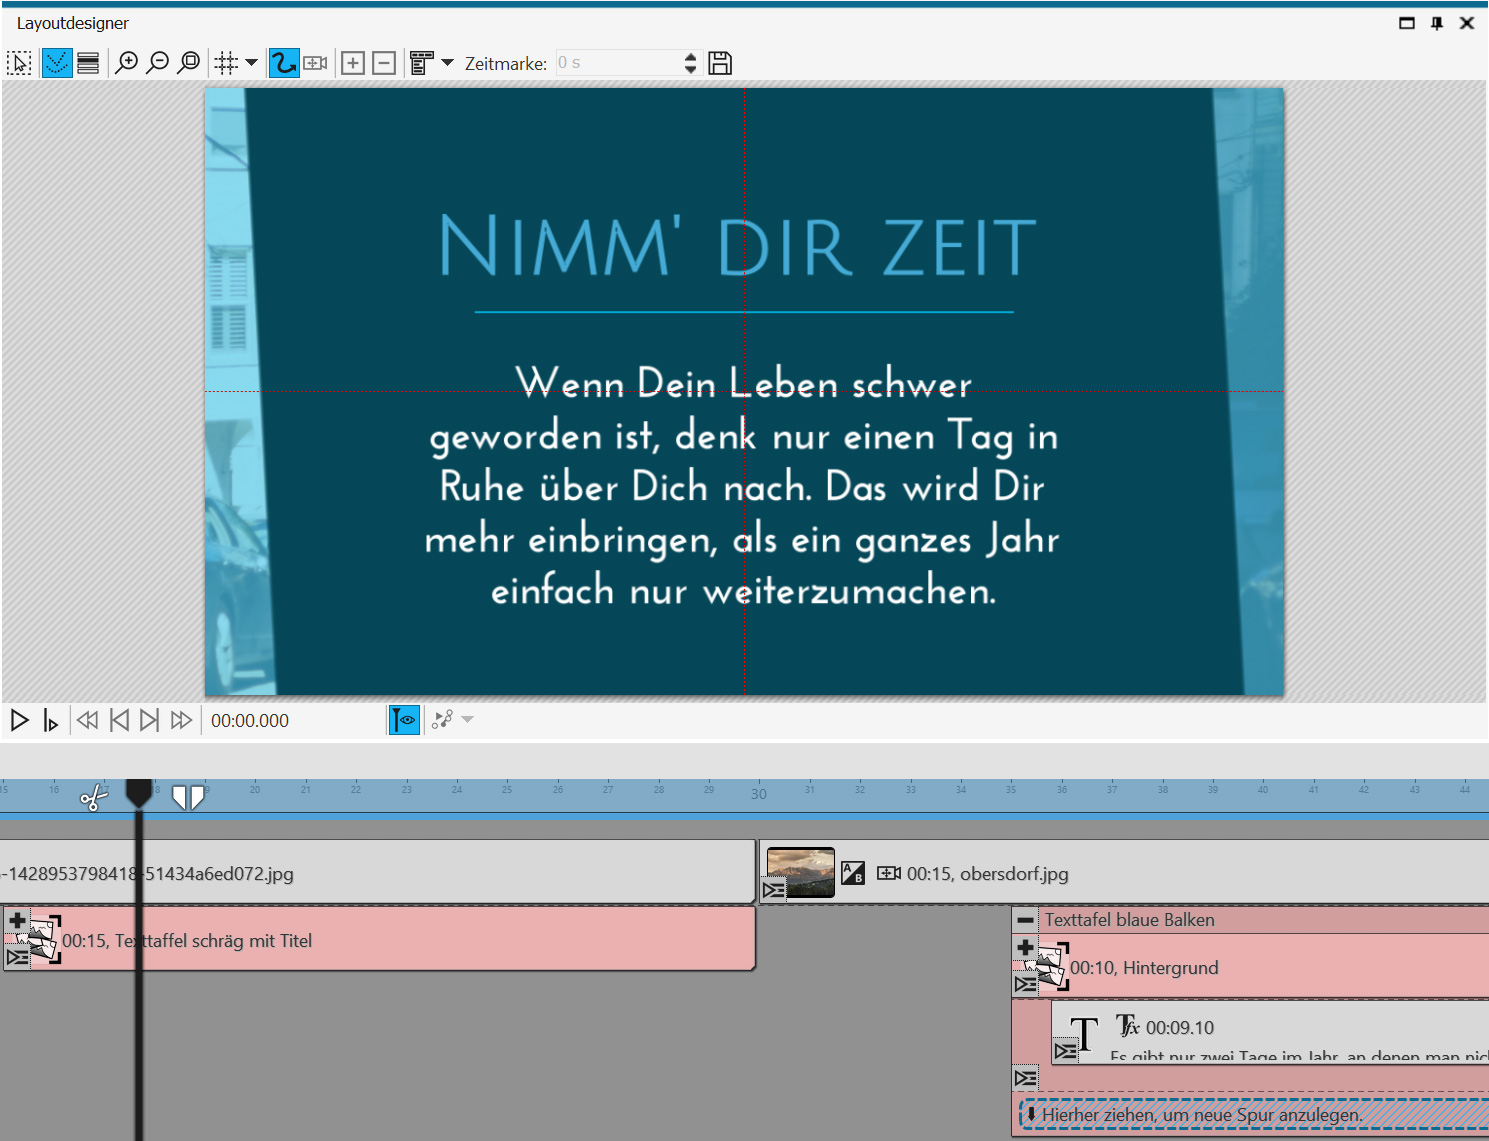1489x1141 pixels.
Task: Open the grid options dropdown arrow
Action: 252,63
